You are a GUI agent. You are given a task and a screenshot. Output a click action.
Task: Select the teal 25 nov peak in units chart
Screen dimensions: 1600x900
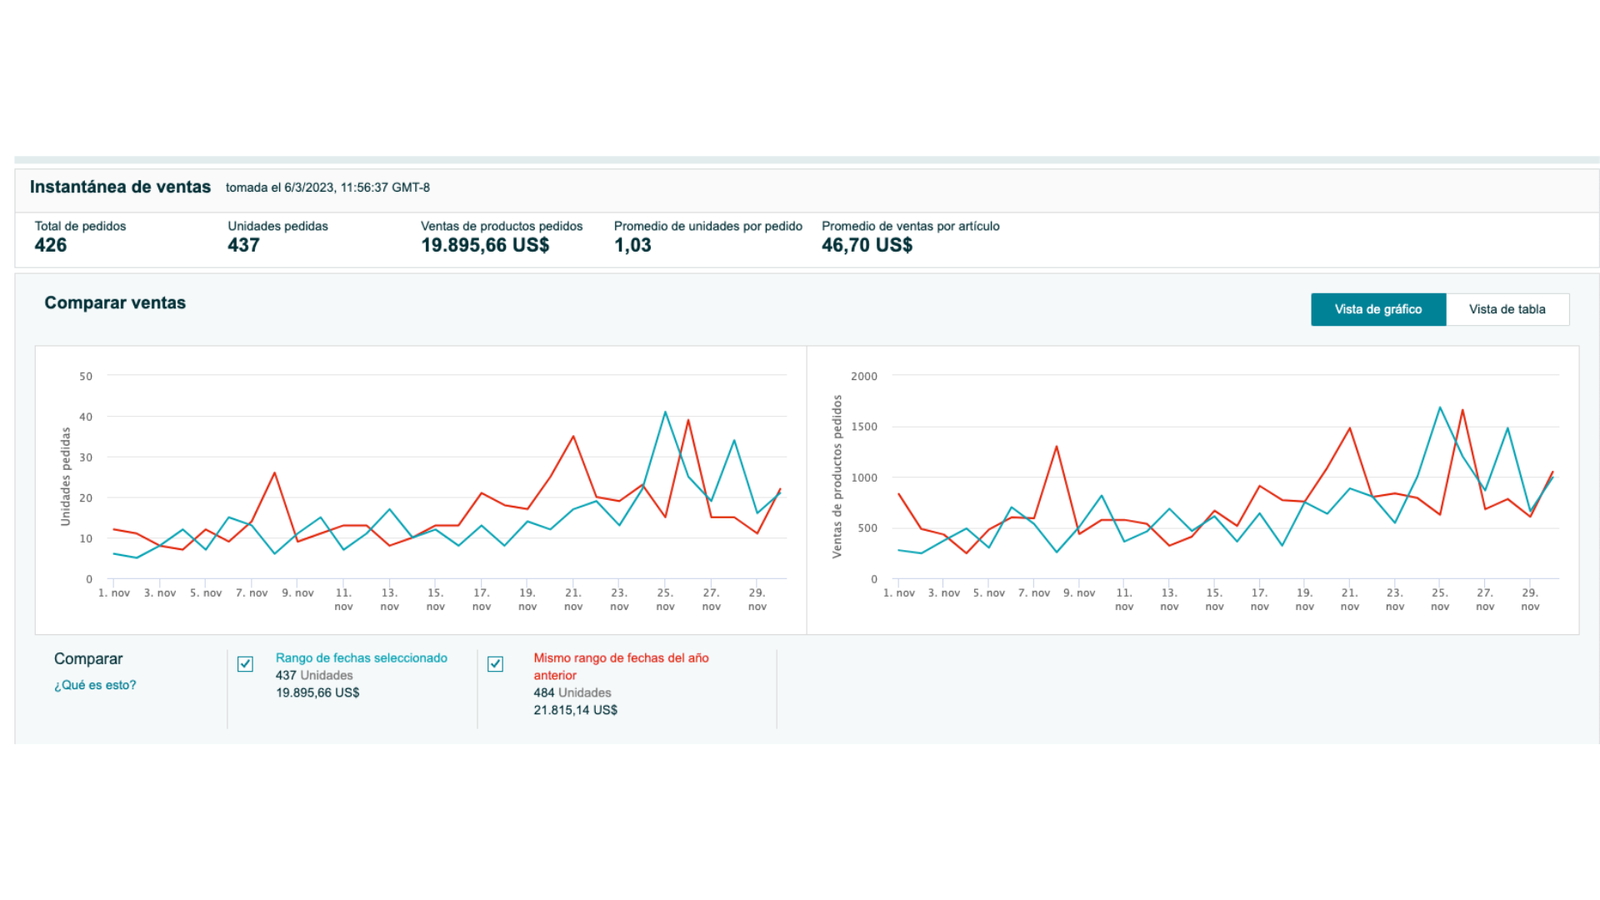click(x=665, y=412)
